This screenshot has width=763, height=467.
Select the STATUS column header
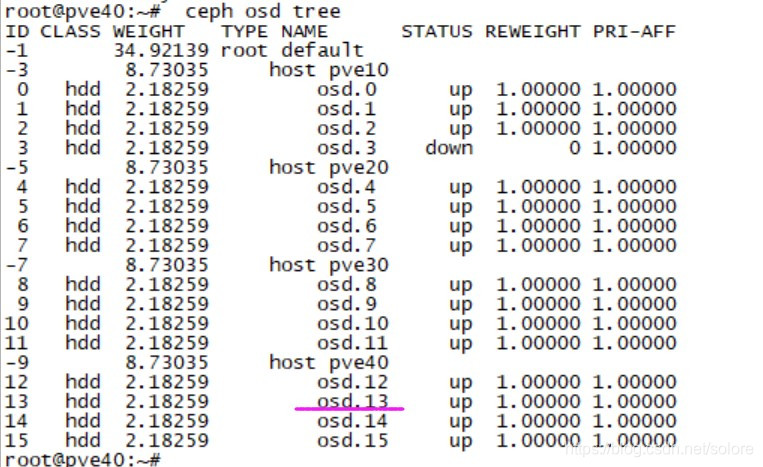pyautogui.click(x=436, y=32)
